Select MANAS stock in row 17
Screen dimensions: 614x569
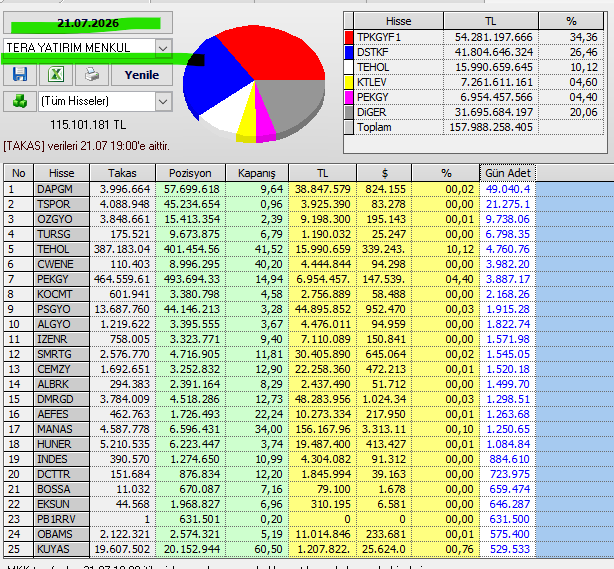(x=61, y=430)
